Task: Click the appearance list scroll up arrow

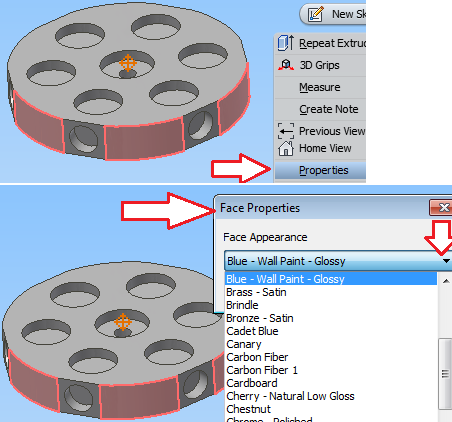Action: coord(446,281)
